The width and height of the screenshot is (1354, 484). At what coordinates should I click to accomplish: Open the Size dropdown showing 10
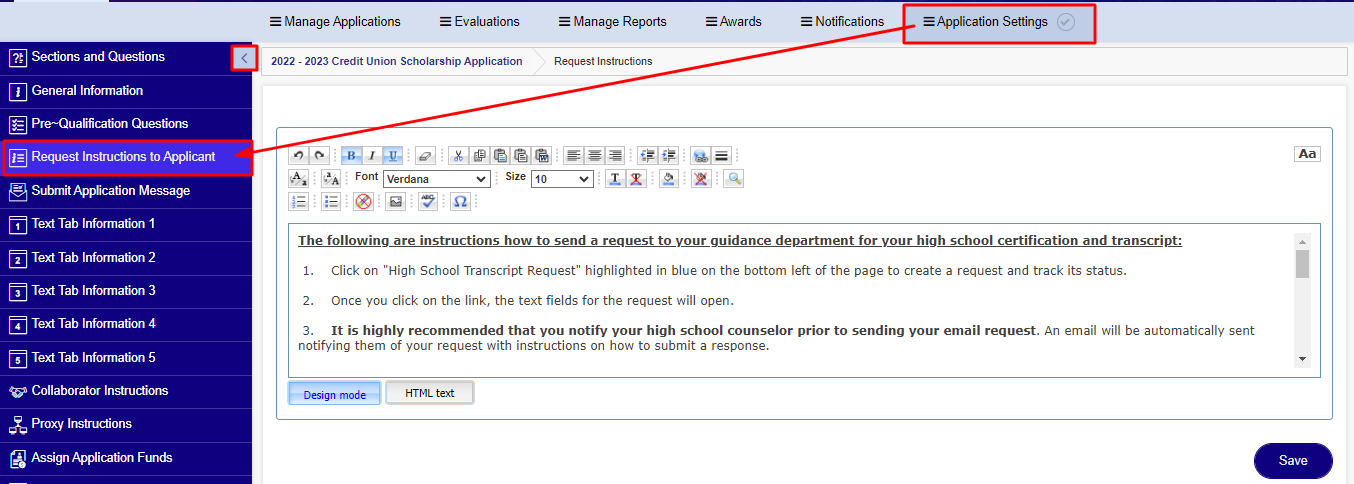point(562,179)
